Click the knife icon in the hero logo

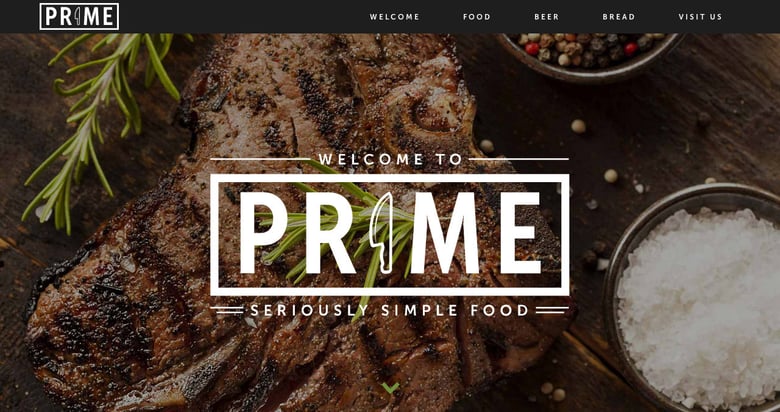[x=385, y=233]
